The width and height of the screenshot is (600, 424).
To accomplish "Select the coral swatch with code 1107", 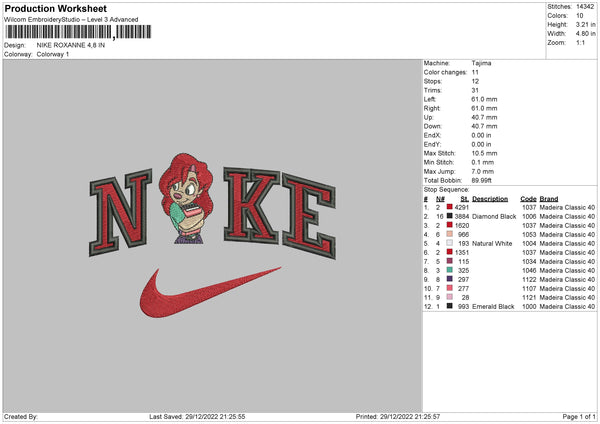I will click(450, 288).
